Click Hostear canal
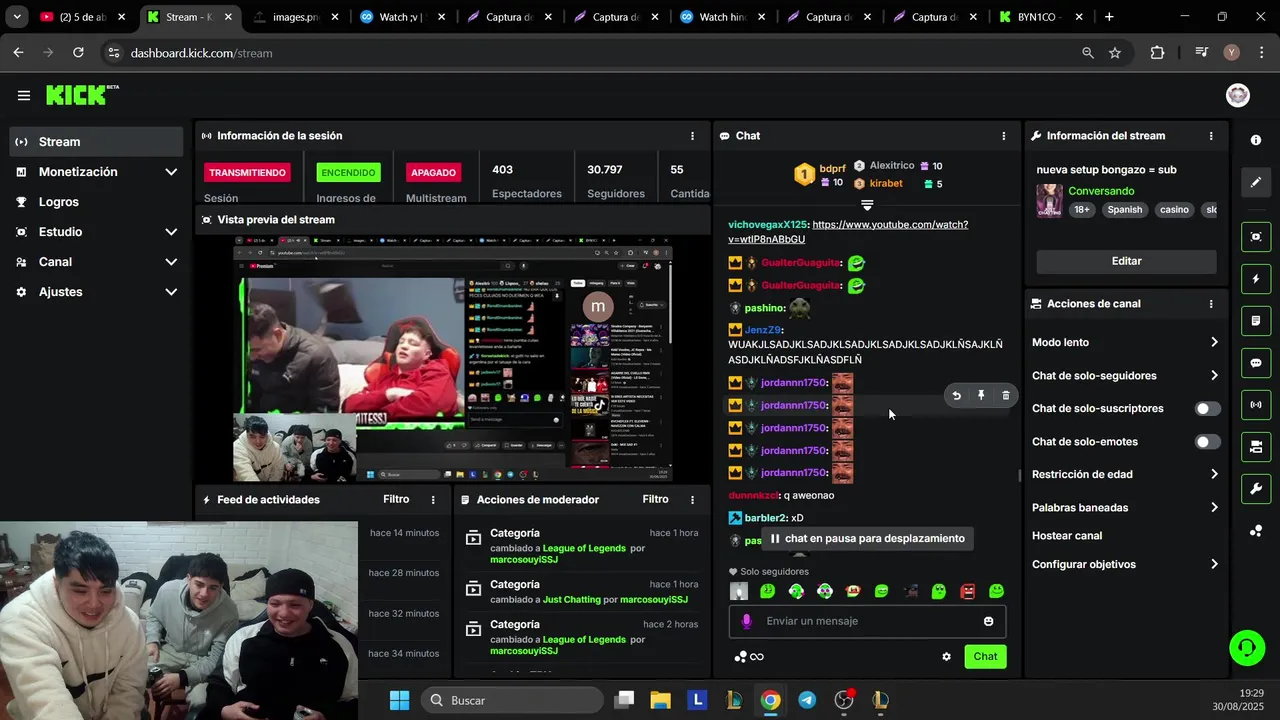Viewport: 1280px width, 720px height. [x=1067, y=536]
